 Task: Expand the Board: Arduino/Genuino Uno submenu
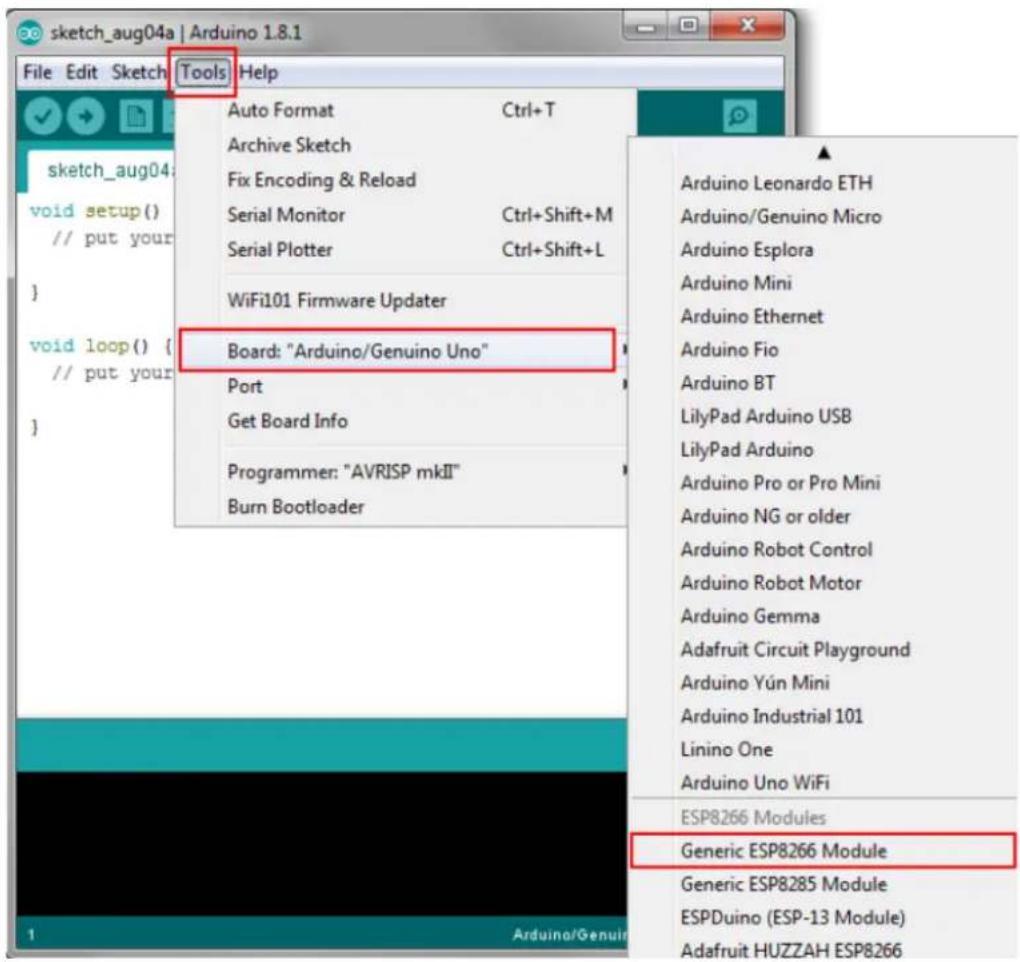pos(397,351)
